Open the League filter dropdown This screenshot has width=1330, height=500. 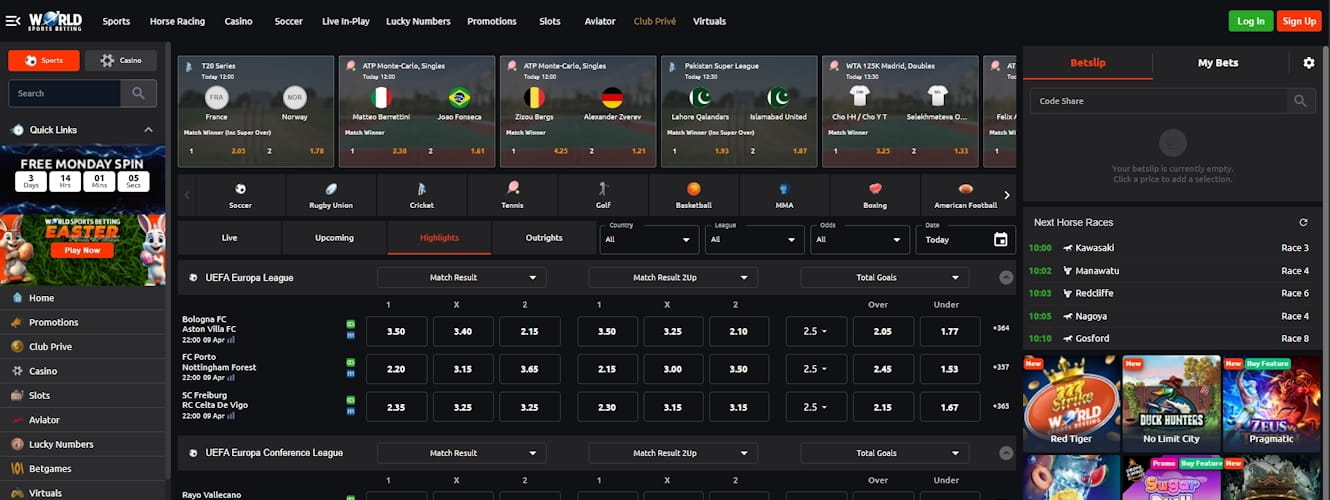coord(755,239)
